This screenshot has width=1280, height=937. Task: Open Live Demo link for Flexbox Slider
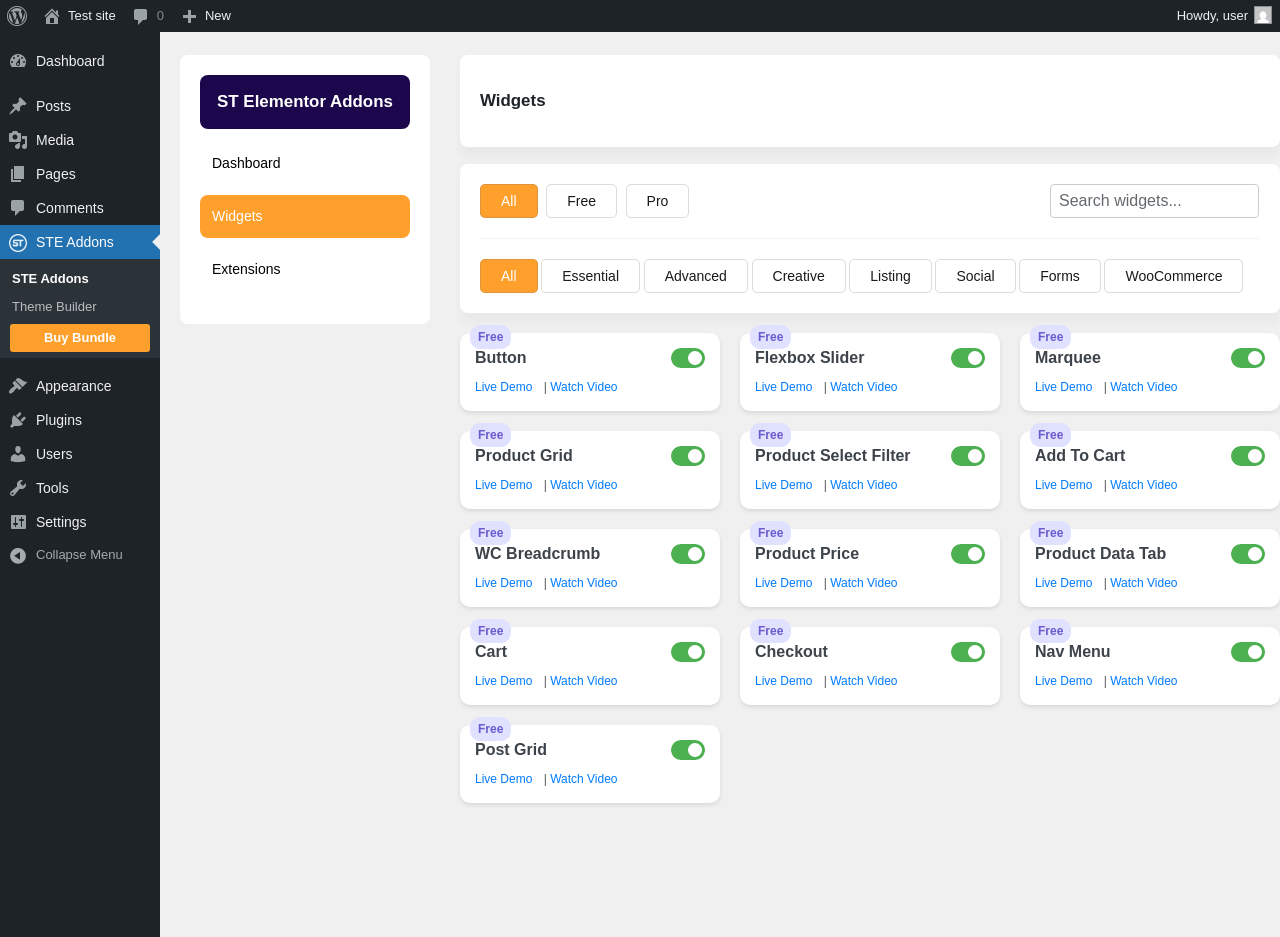[784, 387]
